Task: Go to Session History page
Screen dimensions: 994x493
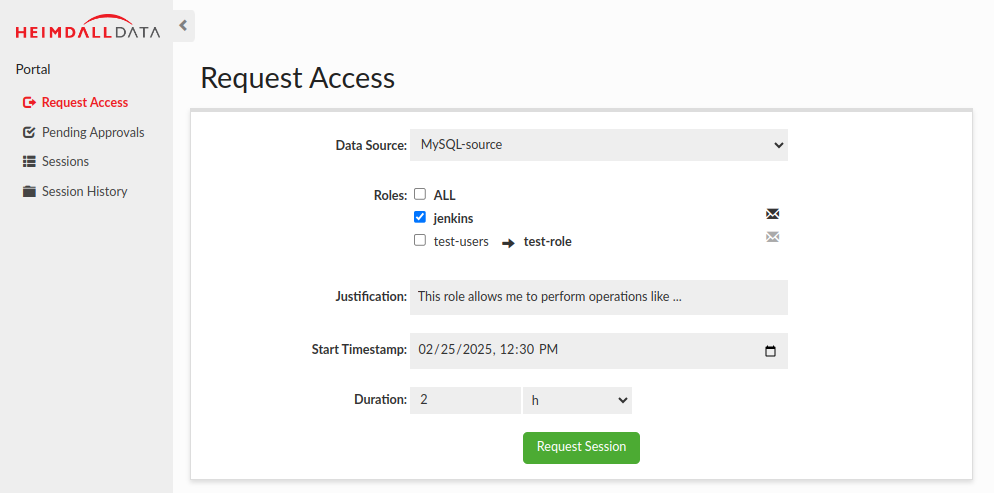Action: tap(84, 191)
